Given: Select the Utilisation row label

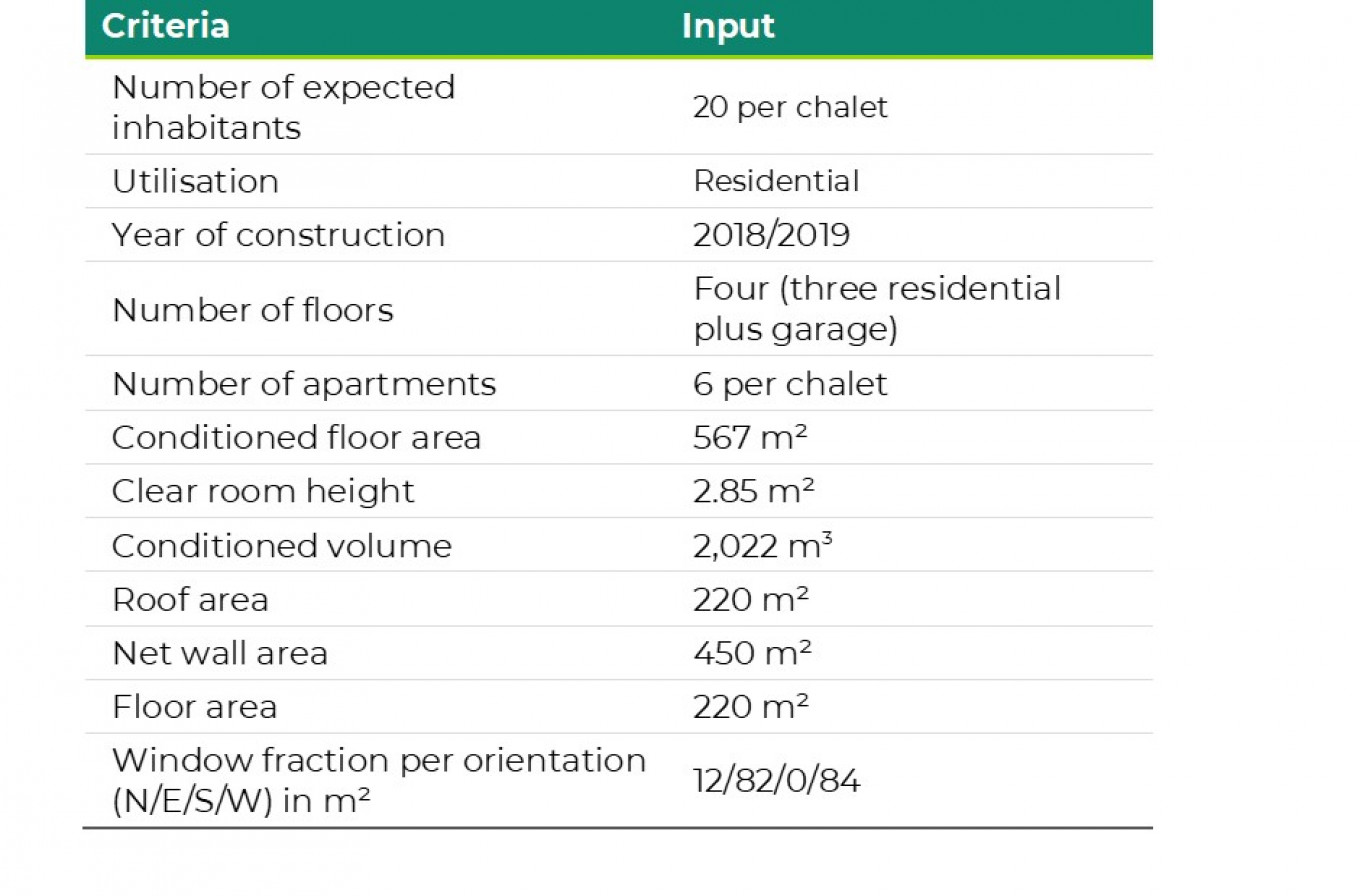Looking at the screenshot, I should click(195, 181).
